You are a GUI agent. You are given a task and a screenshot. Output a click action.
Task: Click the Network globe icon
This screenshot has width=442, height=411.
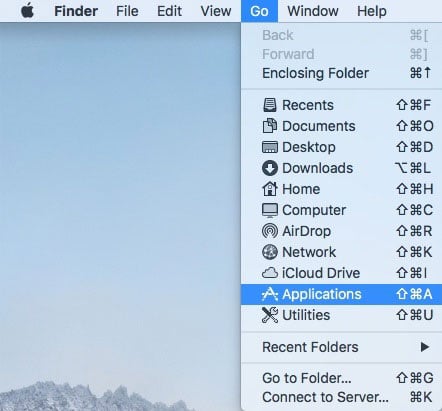[x=270, y=252]
